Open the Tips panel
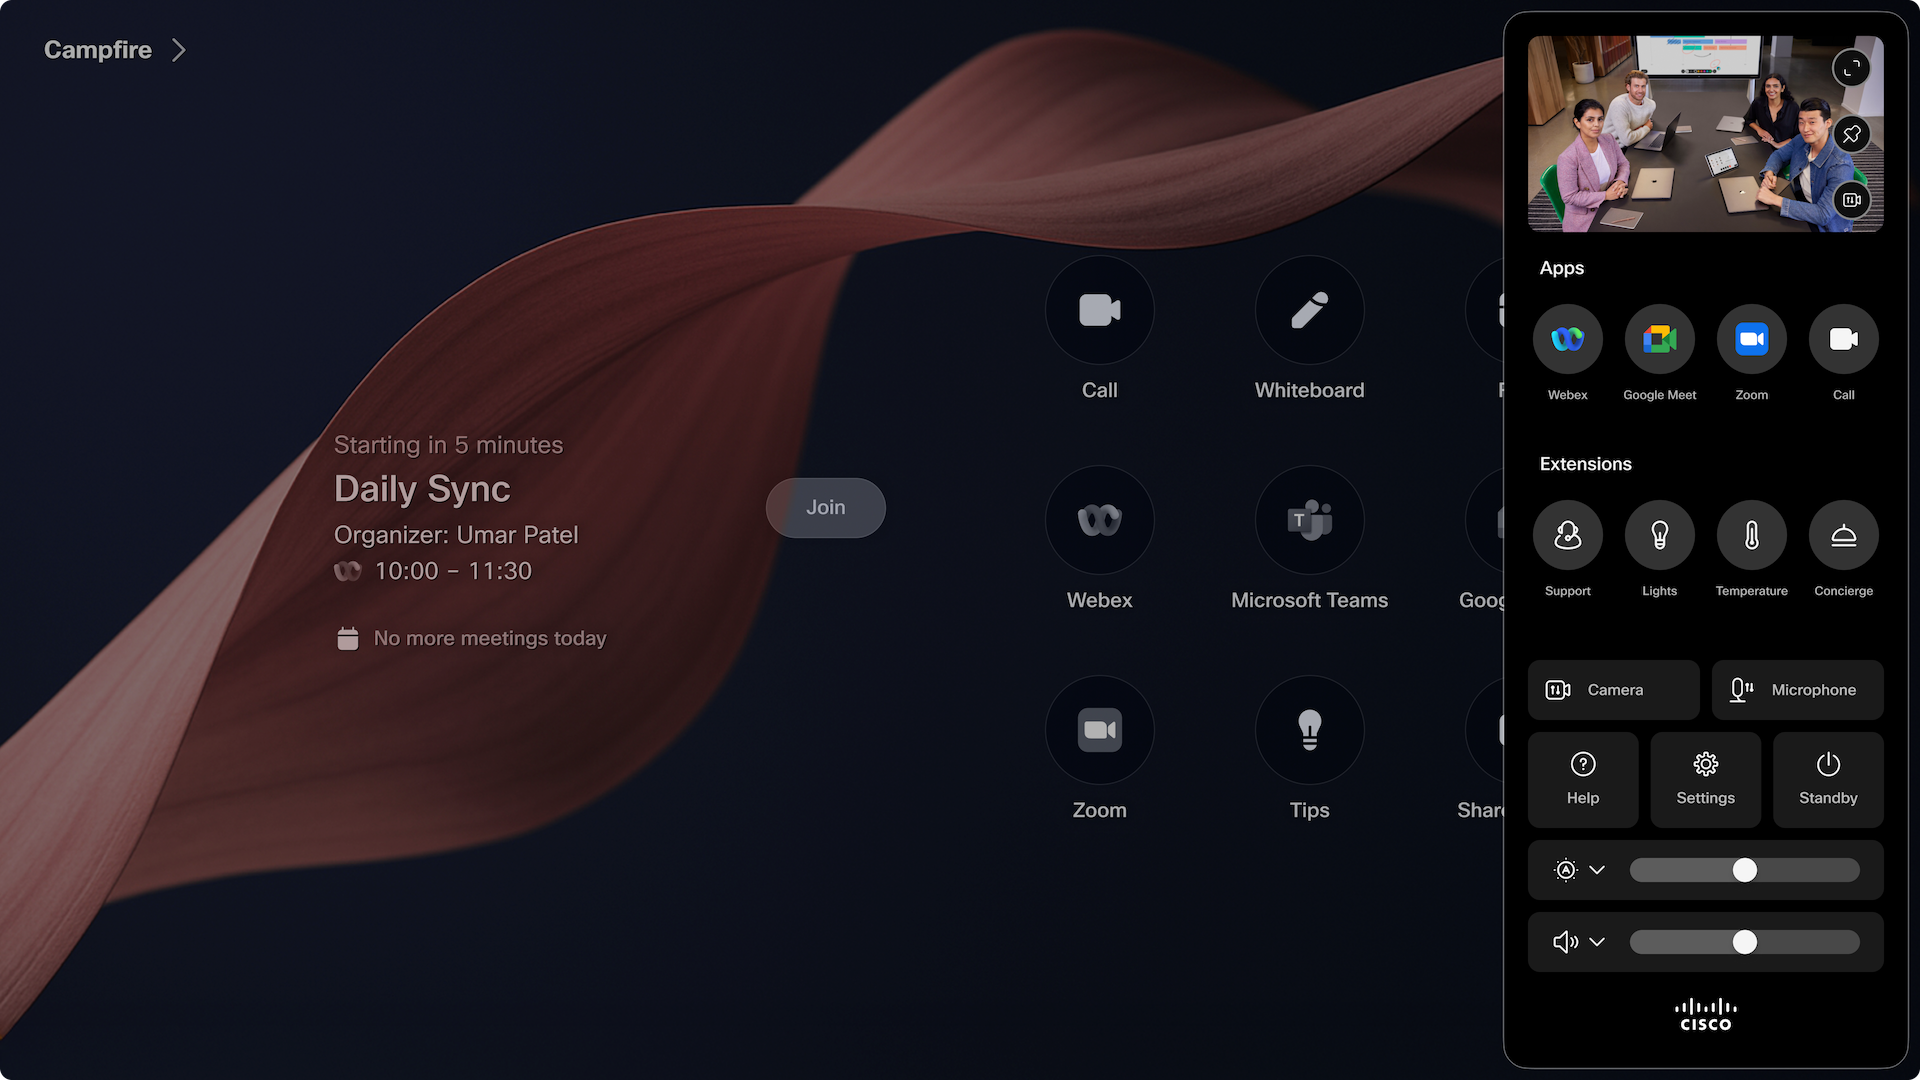The height and width of the screenshot is (1080, 1920). [x=1309, y=730]
